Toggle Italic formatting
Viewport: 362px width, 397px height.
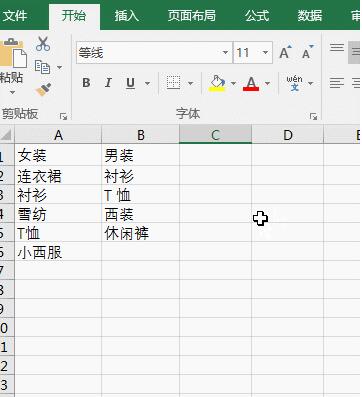point(108,83)
